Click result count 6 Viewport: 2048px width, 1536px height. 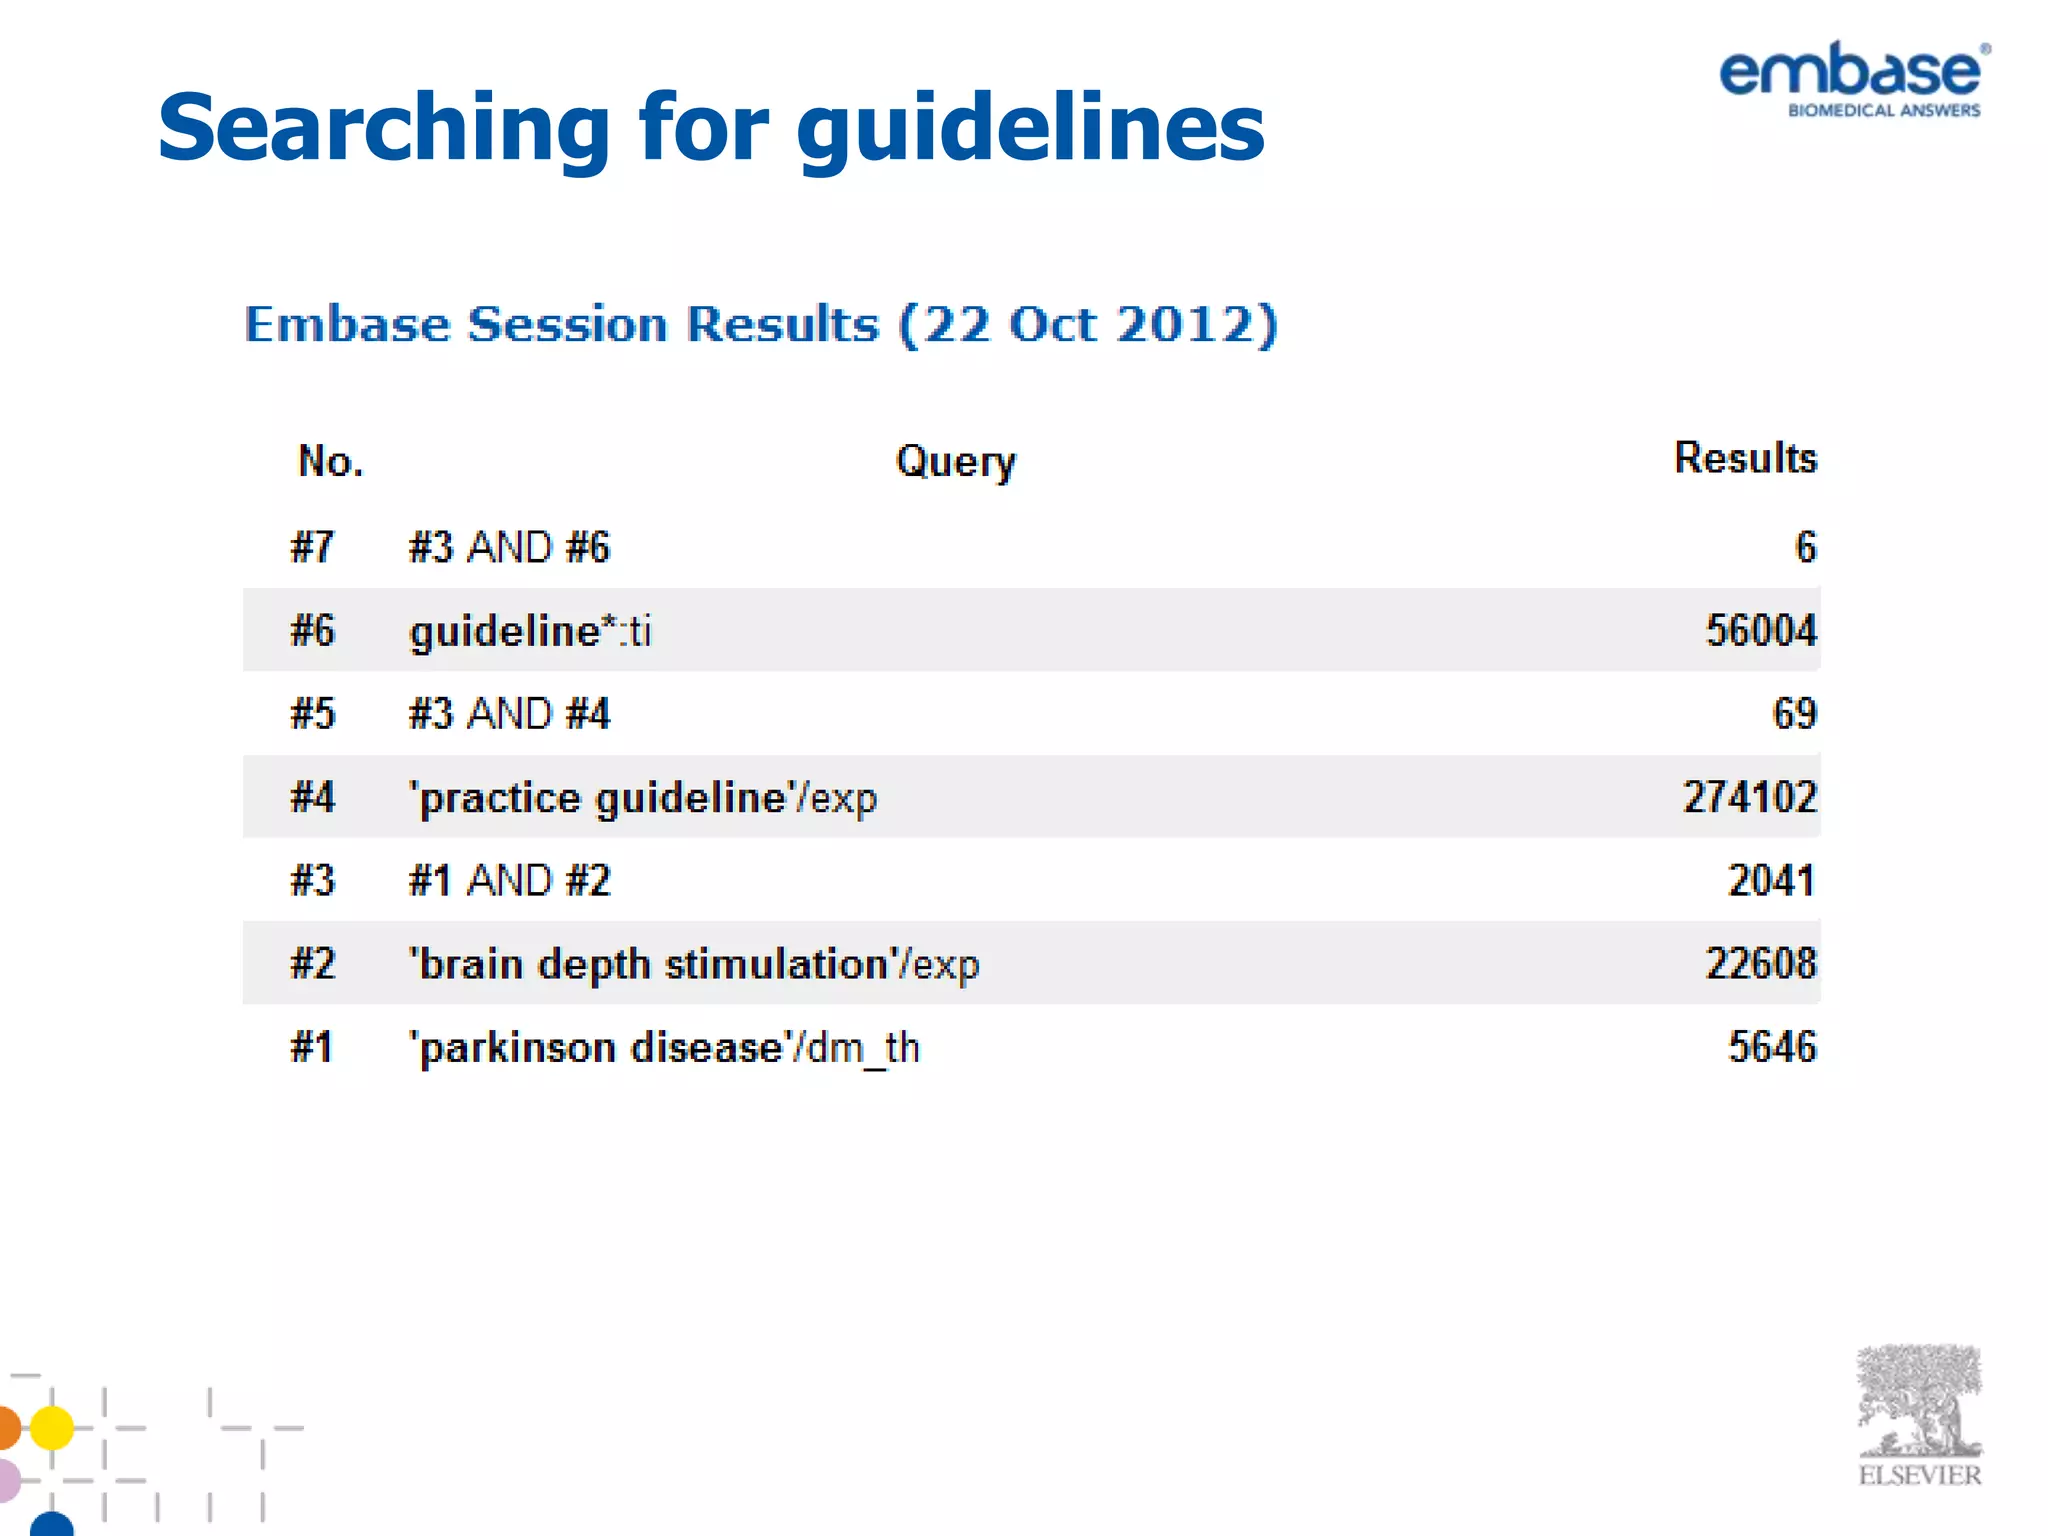(1806, 547)
